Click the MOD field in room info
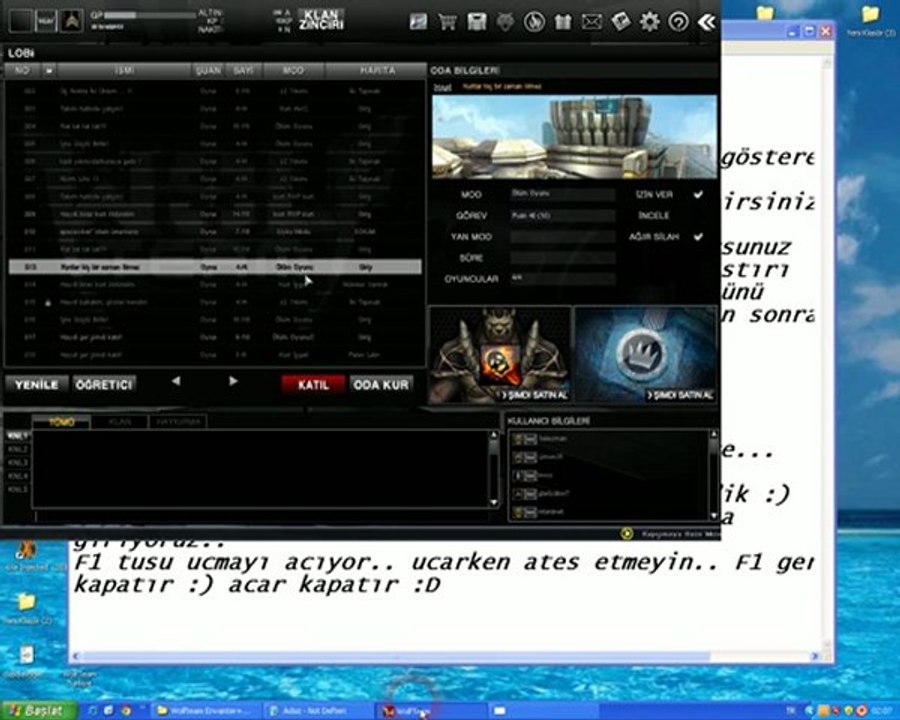This screenshot has width=900, height=720. 562,194
